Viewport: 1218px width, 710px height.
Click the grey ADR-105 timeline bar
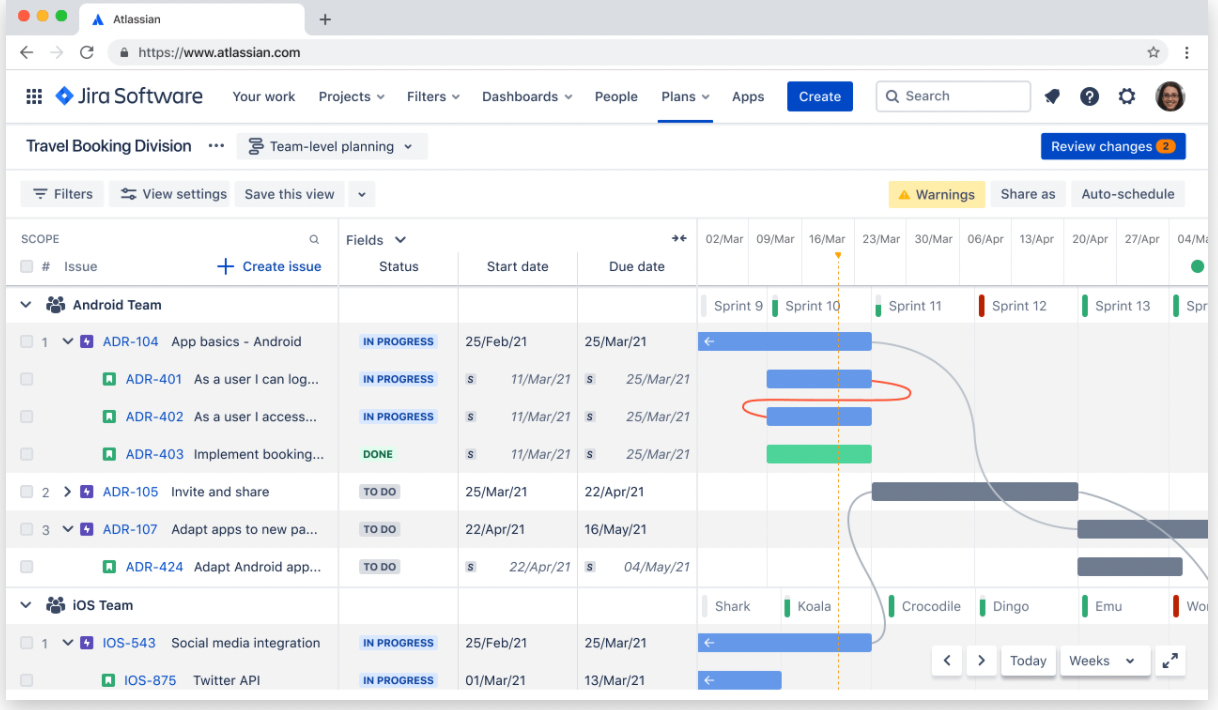975,492
